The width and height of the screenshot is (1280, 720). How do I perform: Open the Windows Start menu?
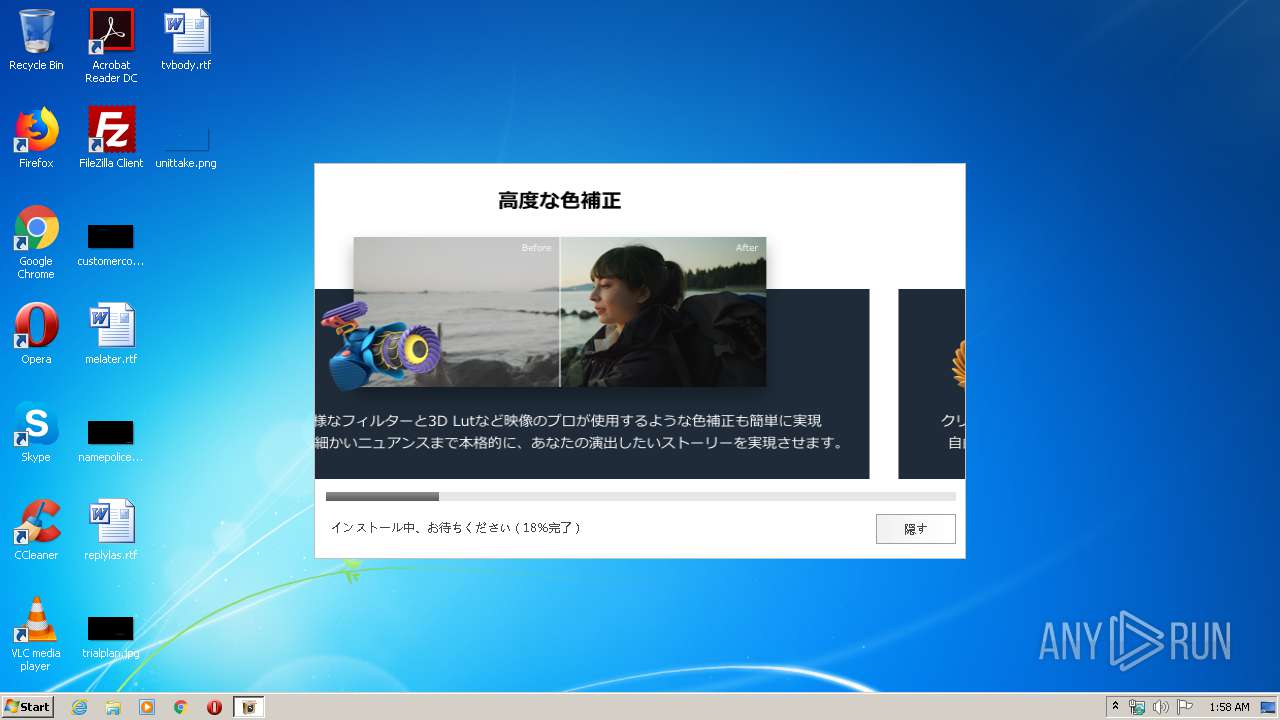point(27,707)
